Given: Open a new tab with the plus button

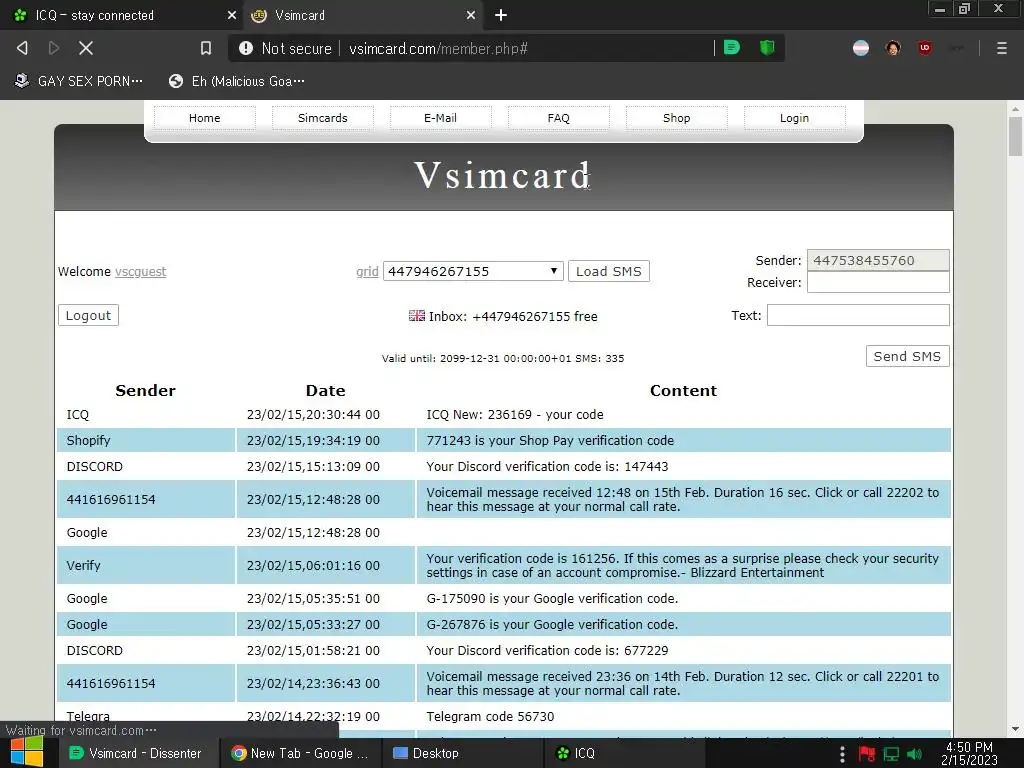Looking at the screenshot, I should coord(501,15).
